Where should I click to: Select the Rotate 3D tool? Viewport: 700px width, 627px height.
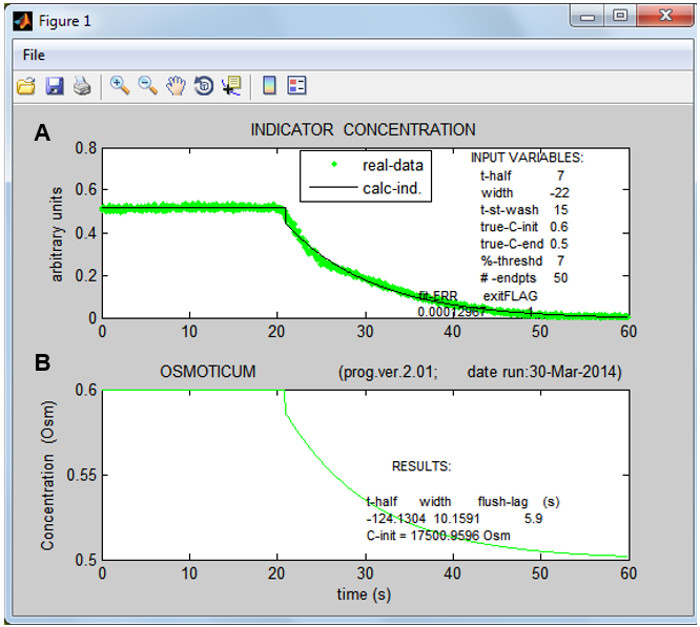[x=203, y=86]
